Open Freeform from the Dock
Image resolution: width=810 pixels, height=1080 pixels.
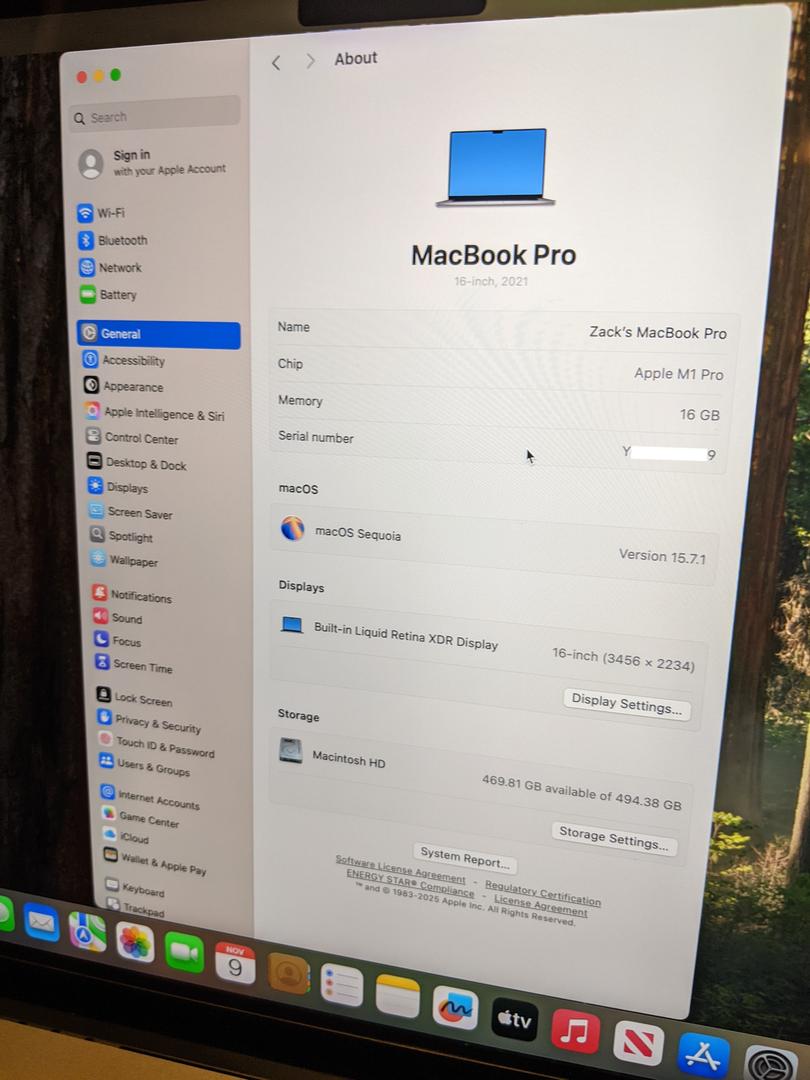click(x=455, y=1008)
